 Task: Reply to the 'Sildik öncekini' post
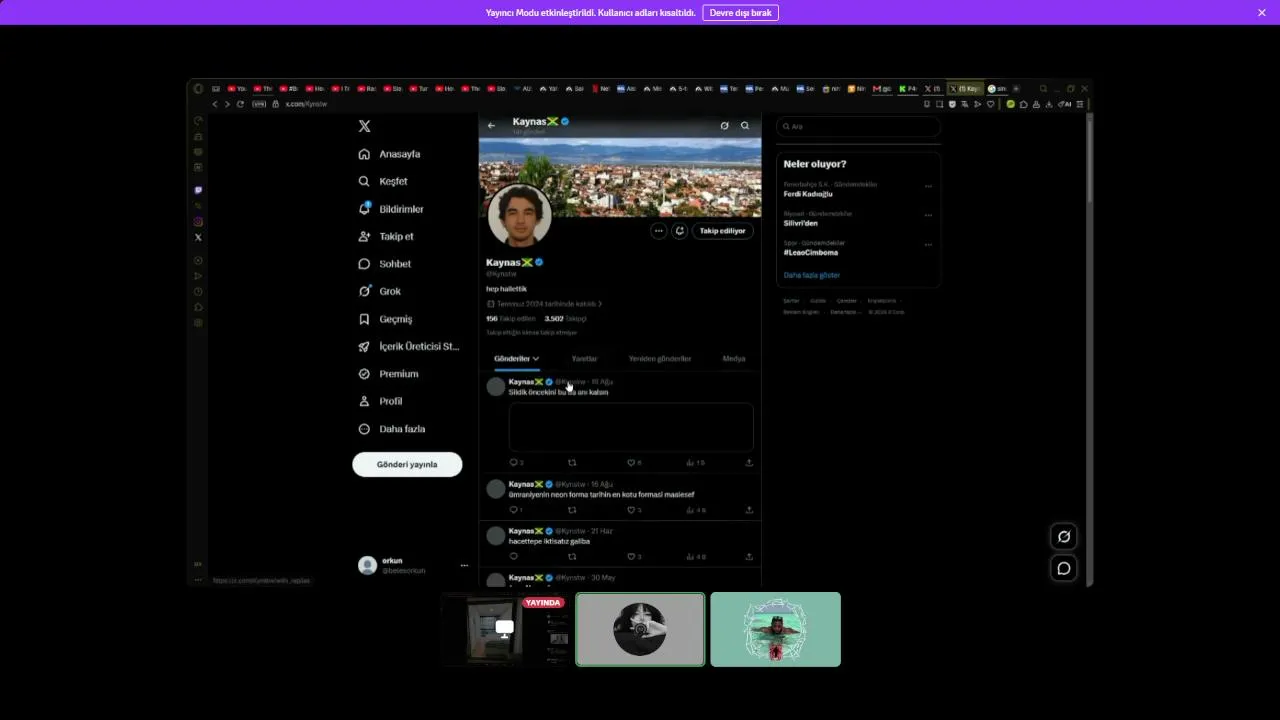[514, 463]
